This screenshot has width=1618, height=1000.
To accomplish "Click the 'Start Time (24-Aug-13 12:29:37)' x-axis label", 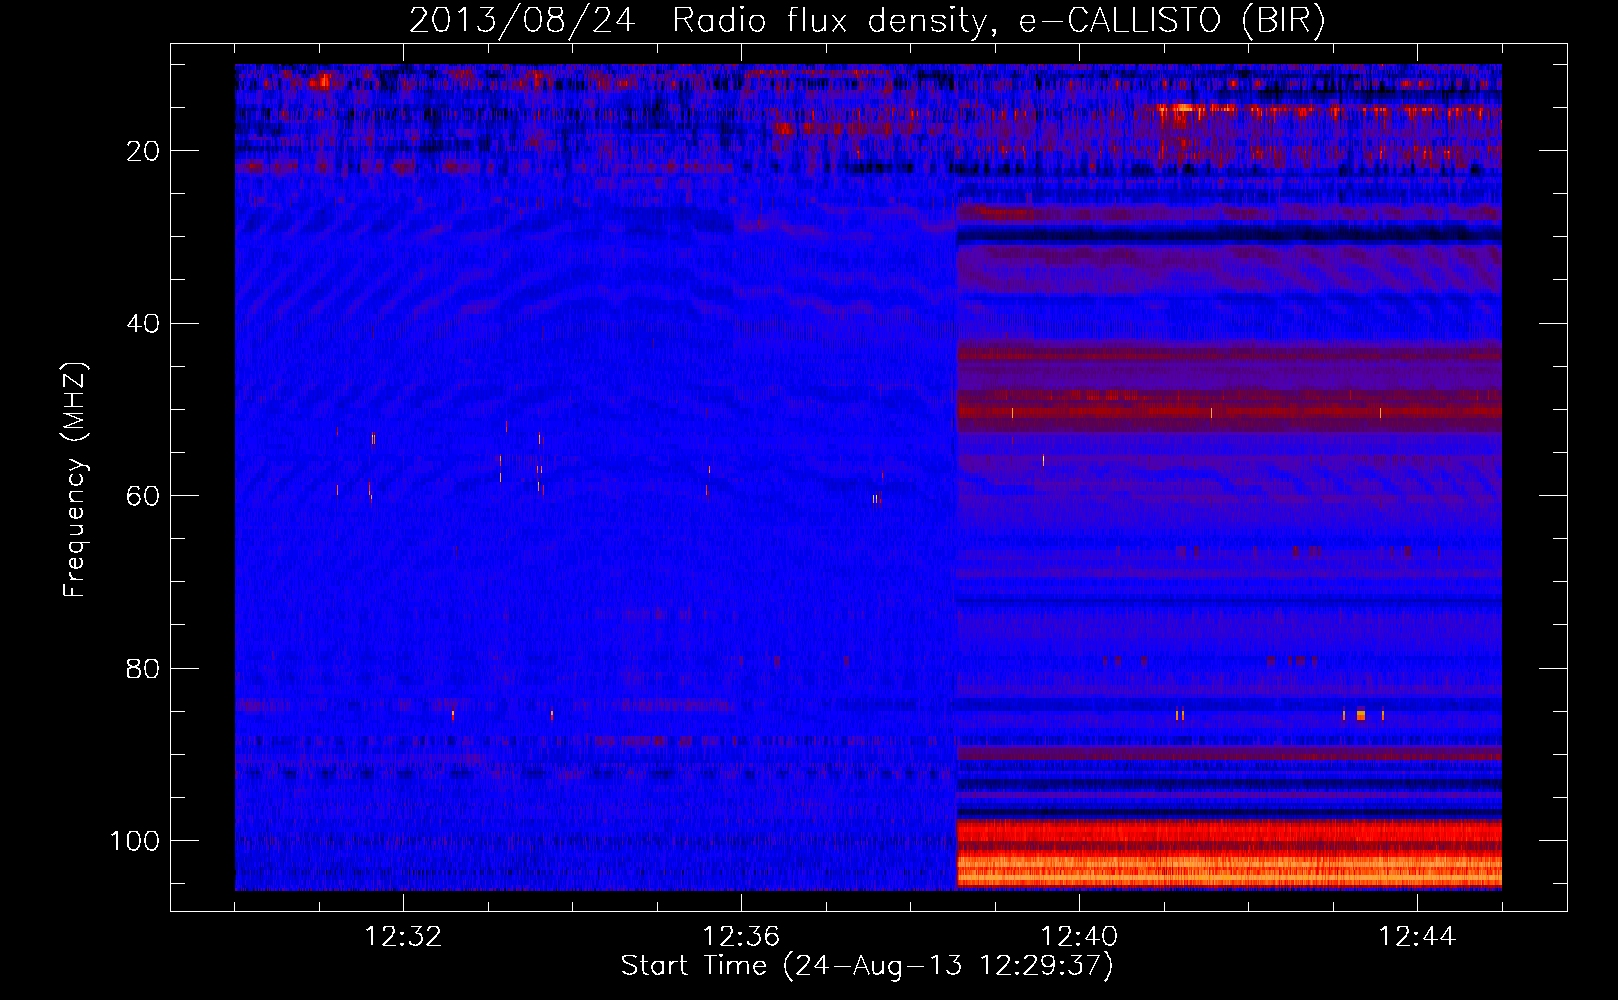I will 867,966.
